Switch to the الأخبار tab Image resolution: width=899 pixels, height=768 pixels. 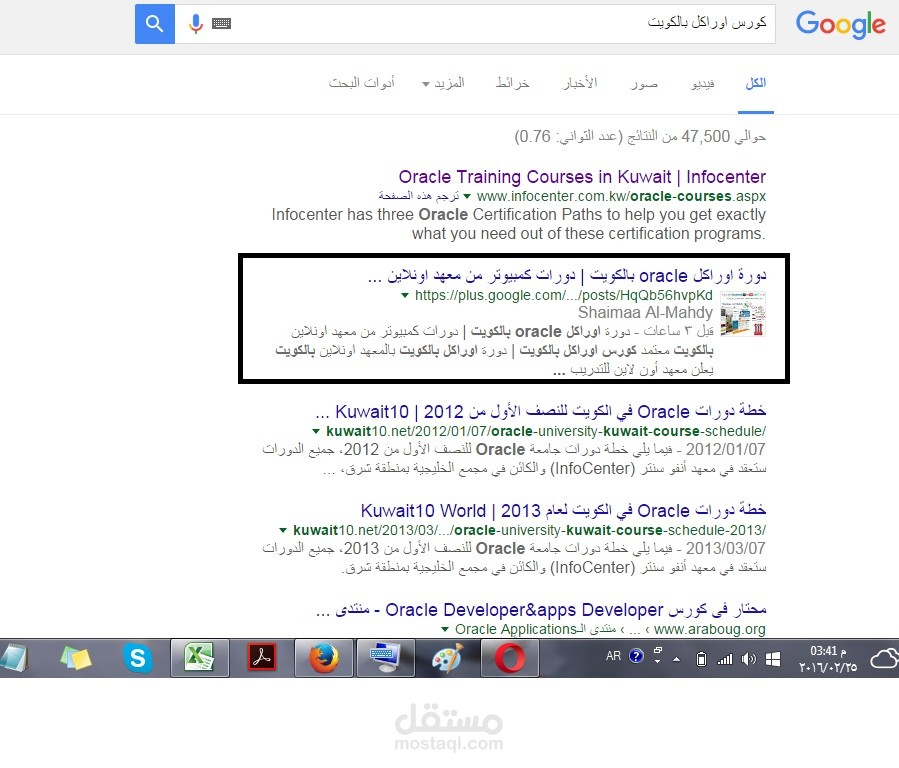580,84
